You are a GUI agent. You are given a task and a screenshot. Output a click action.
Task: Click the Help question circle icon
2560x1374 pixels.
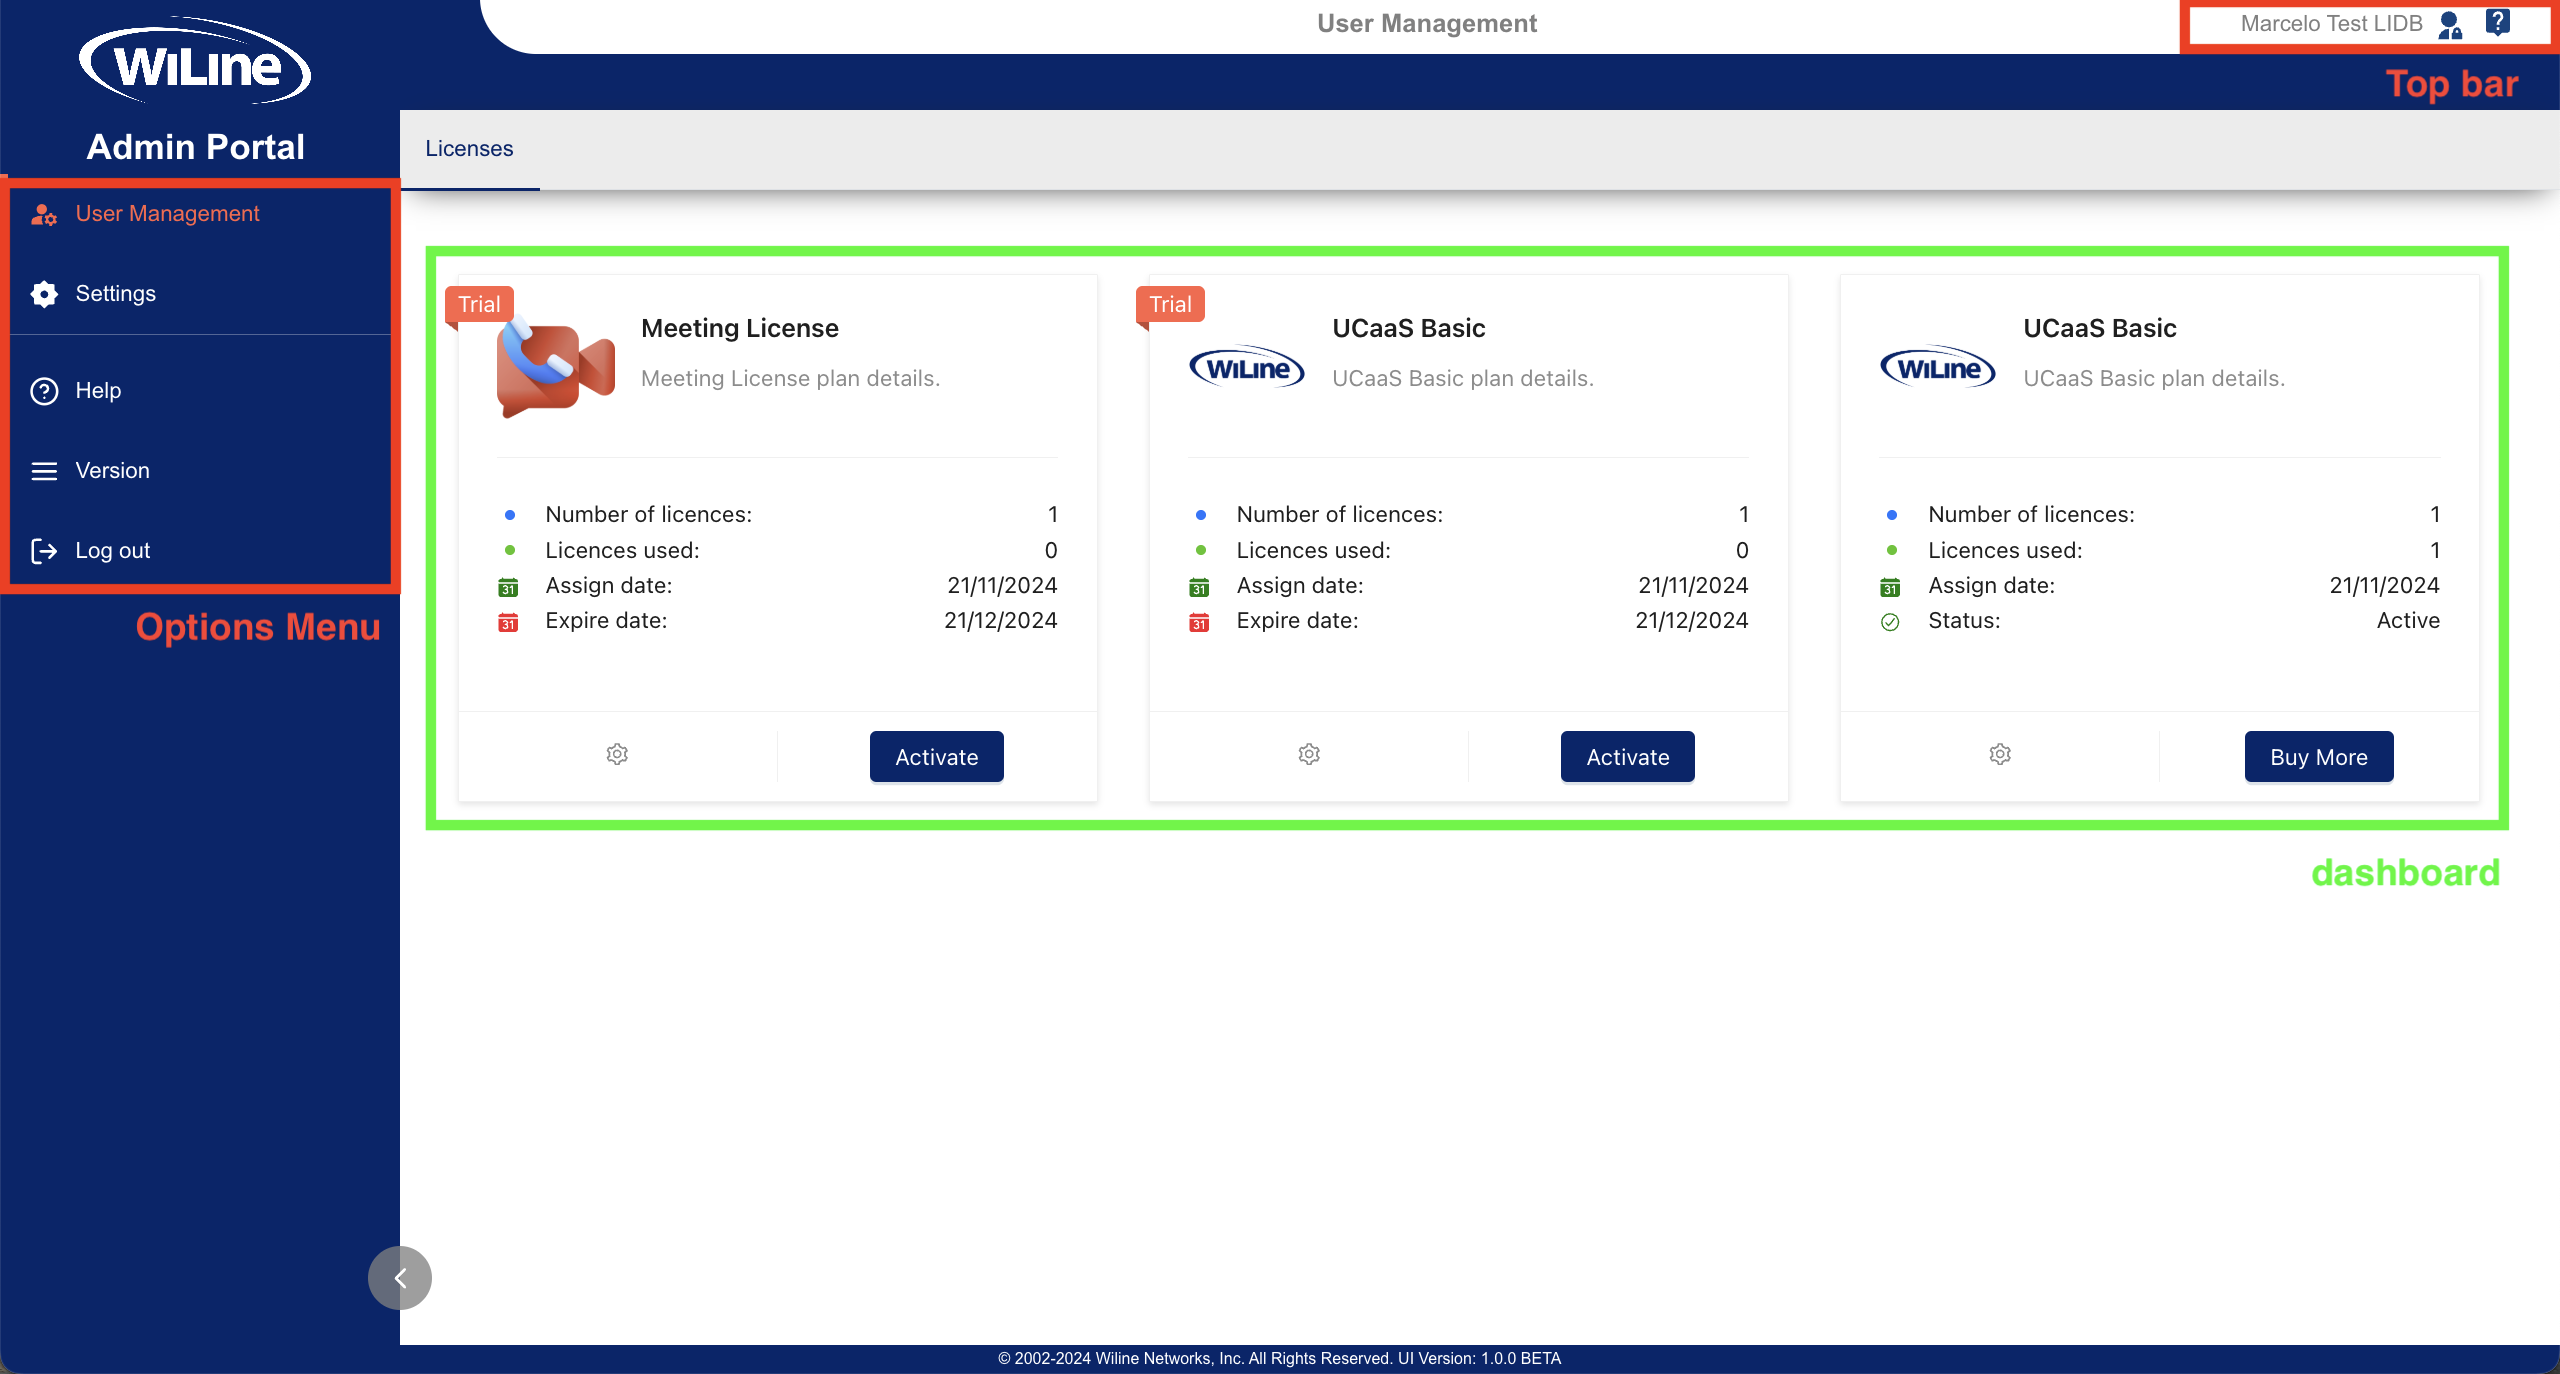coord(44,391)
